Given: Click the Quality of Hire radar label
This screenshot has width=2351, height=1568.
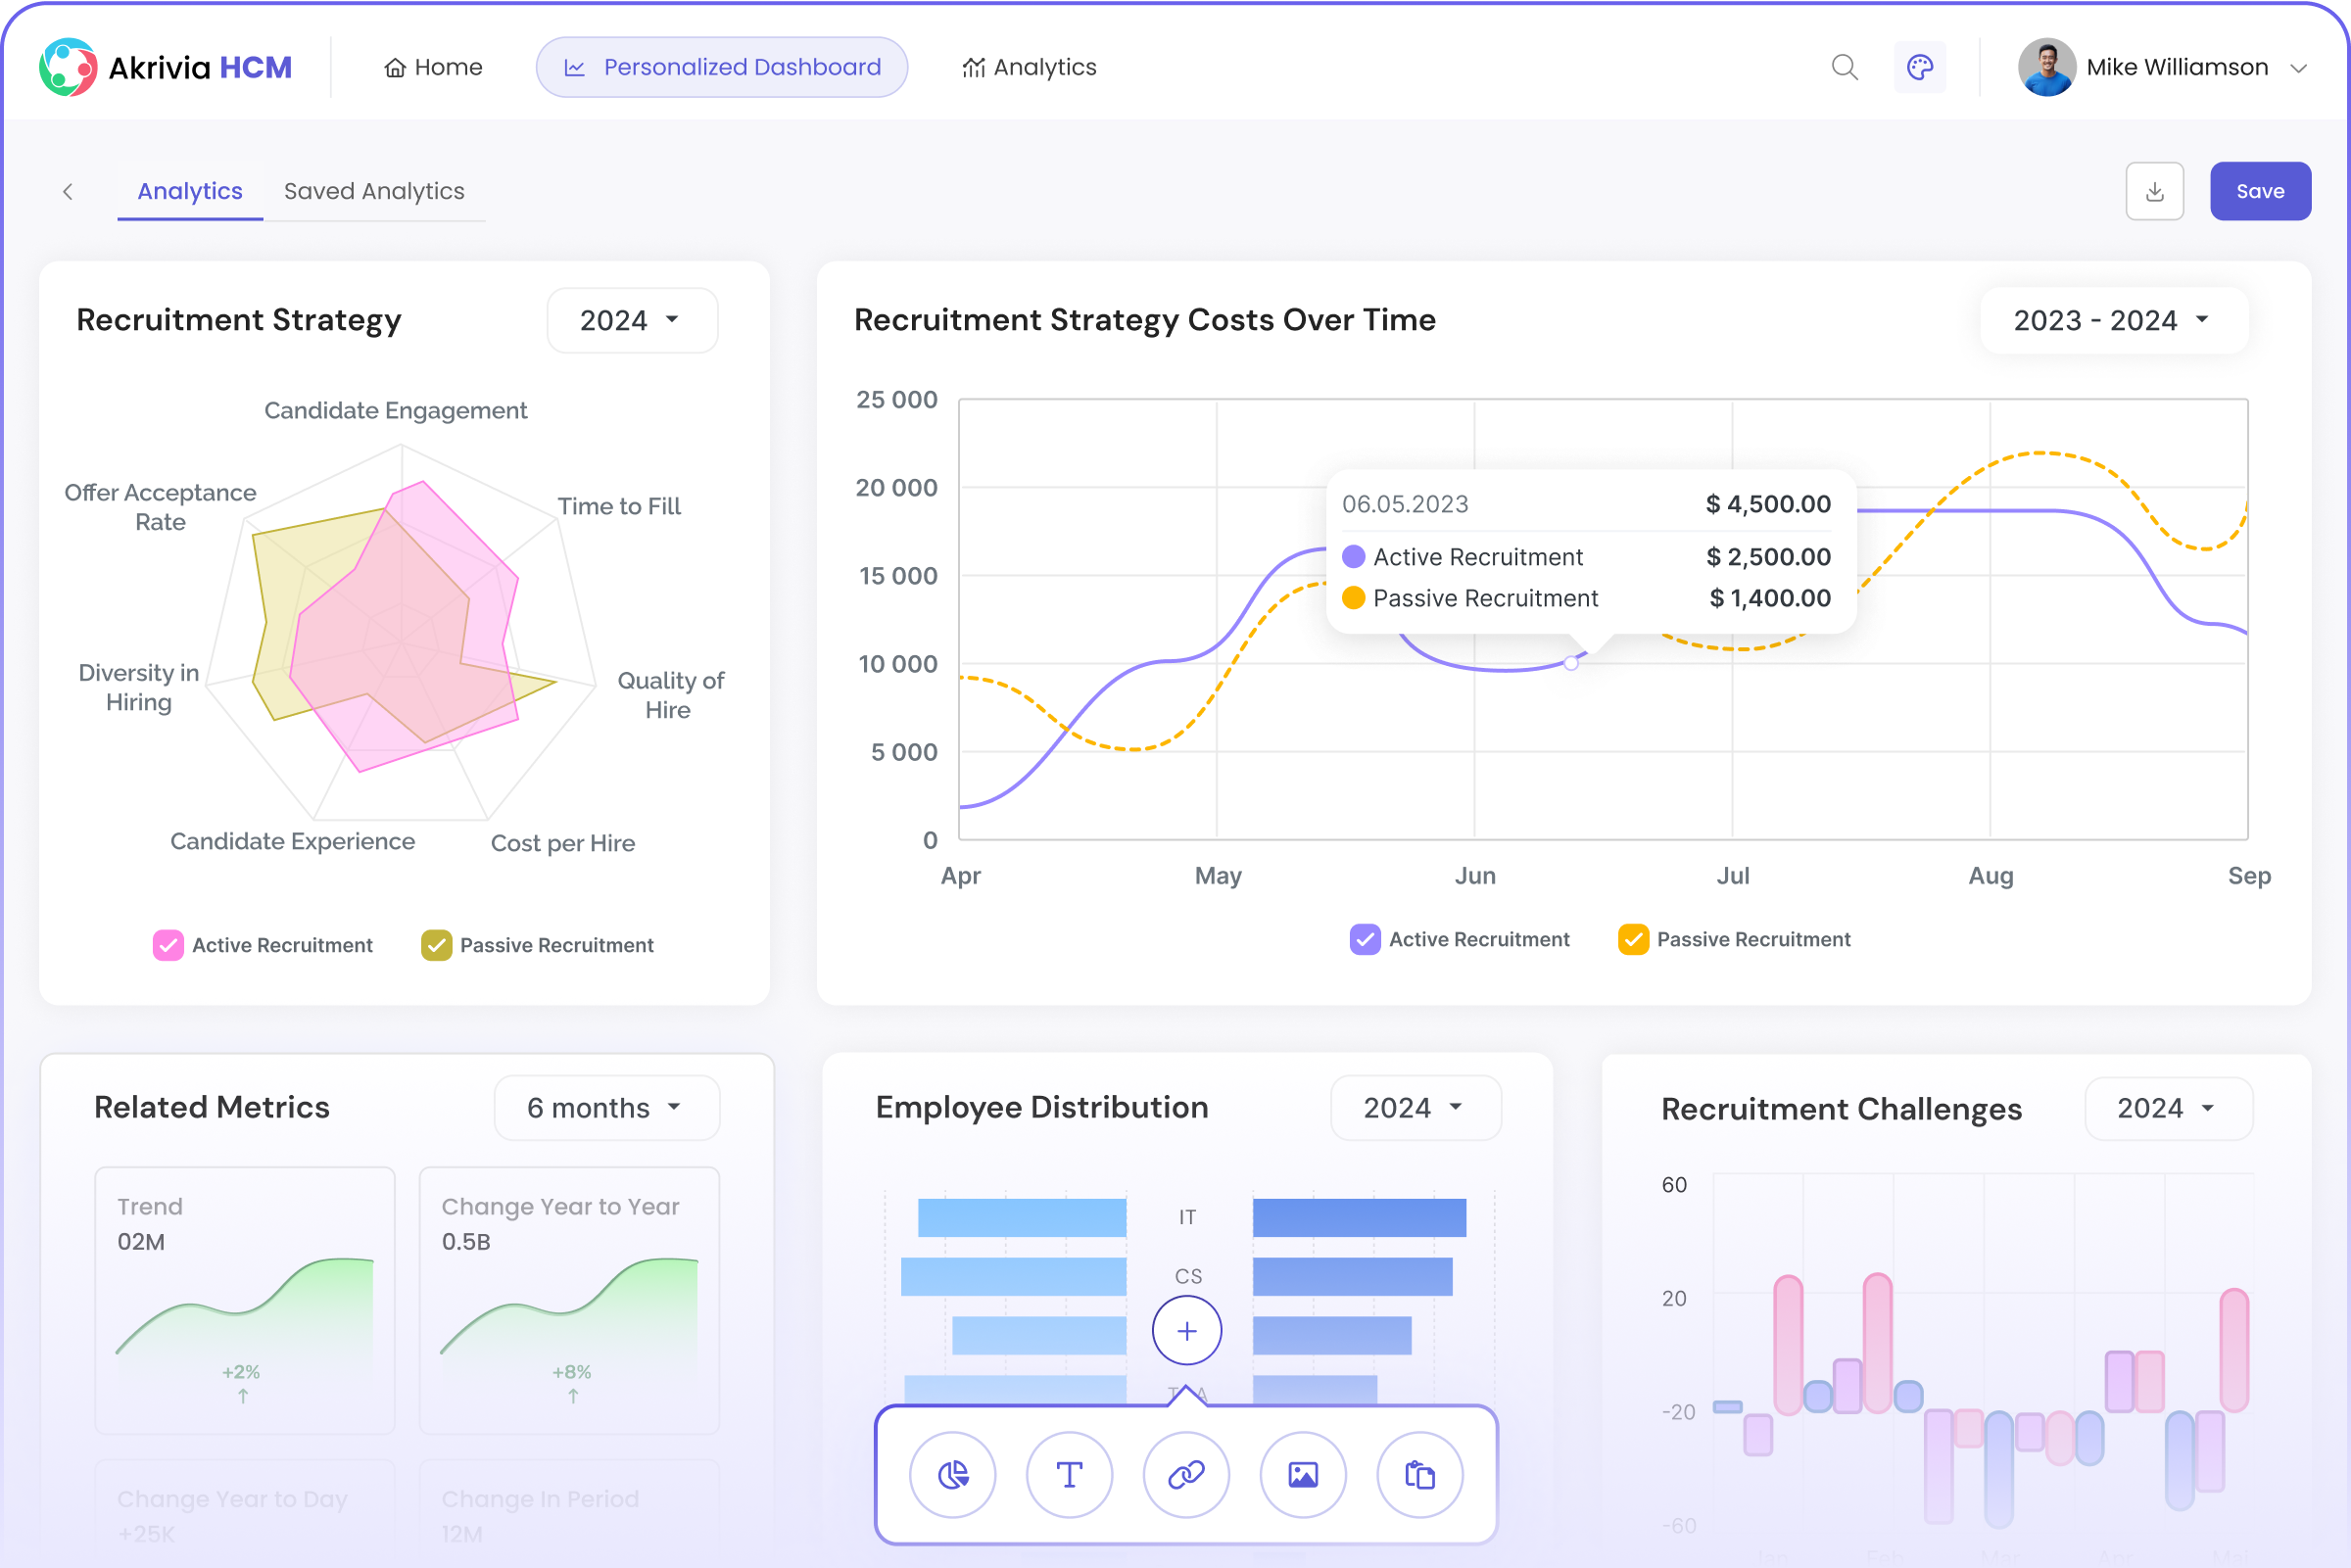Looking at the screenshot, I should pos(669,695).
